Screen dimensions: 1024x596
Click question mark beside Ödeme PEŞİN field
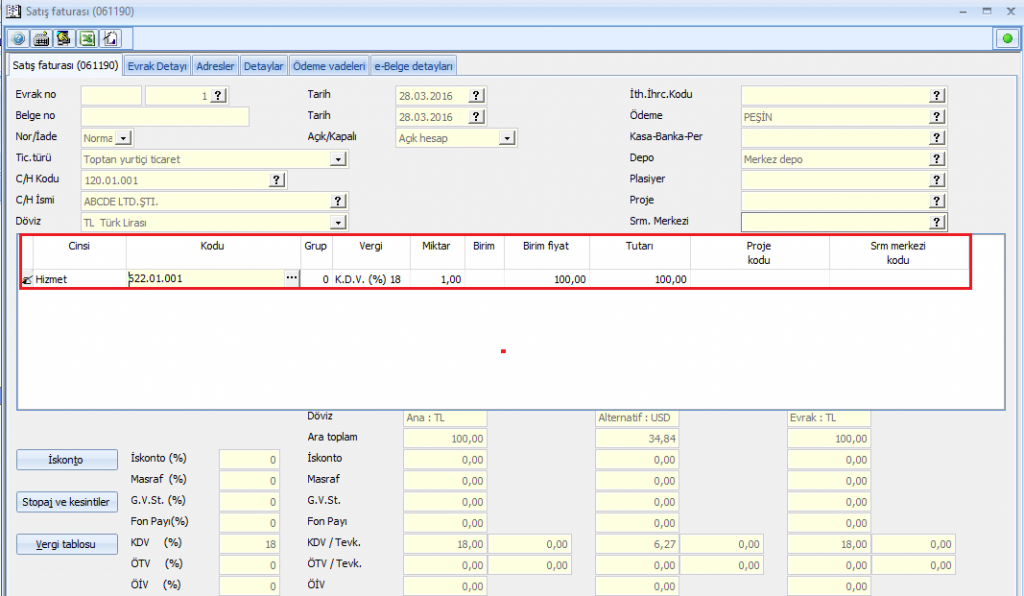[937, 117]
